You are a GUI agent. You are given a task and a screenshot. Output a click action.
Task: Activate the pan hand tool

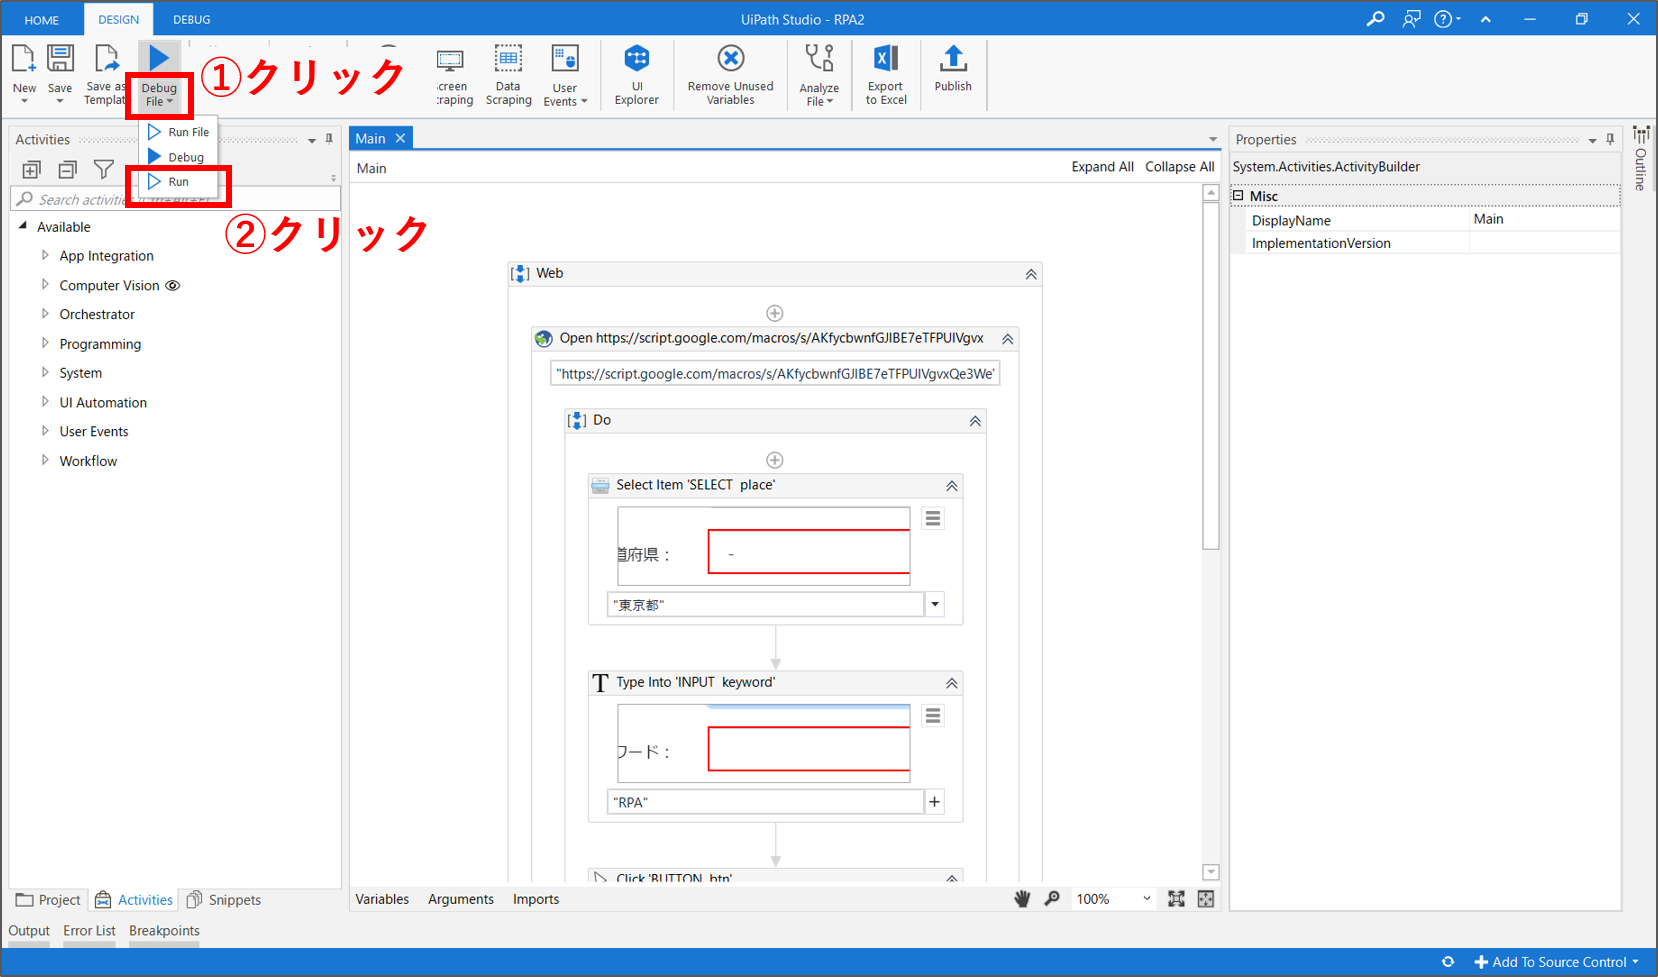tap(1022, 899)
